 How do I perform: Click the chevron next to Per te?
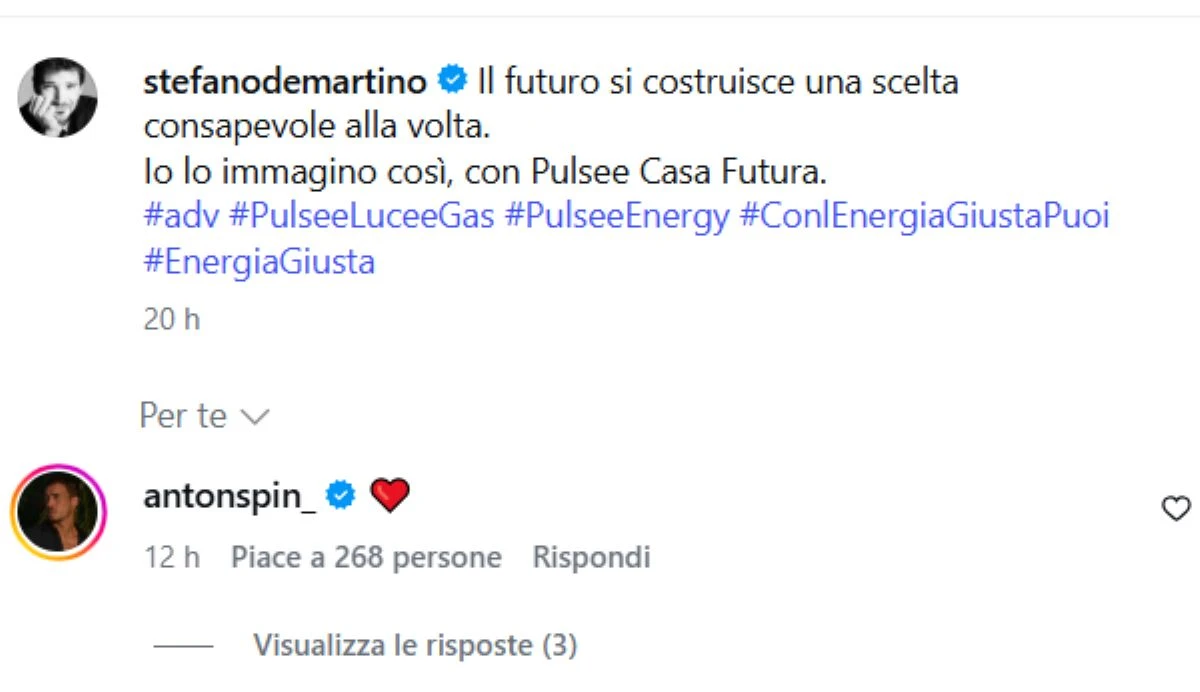point(254,417)
